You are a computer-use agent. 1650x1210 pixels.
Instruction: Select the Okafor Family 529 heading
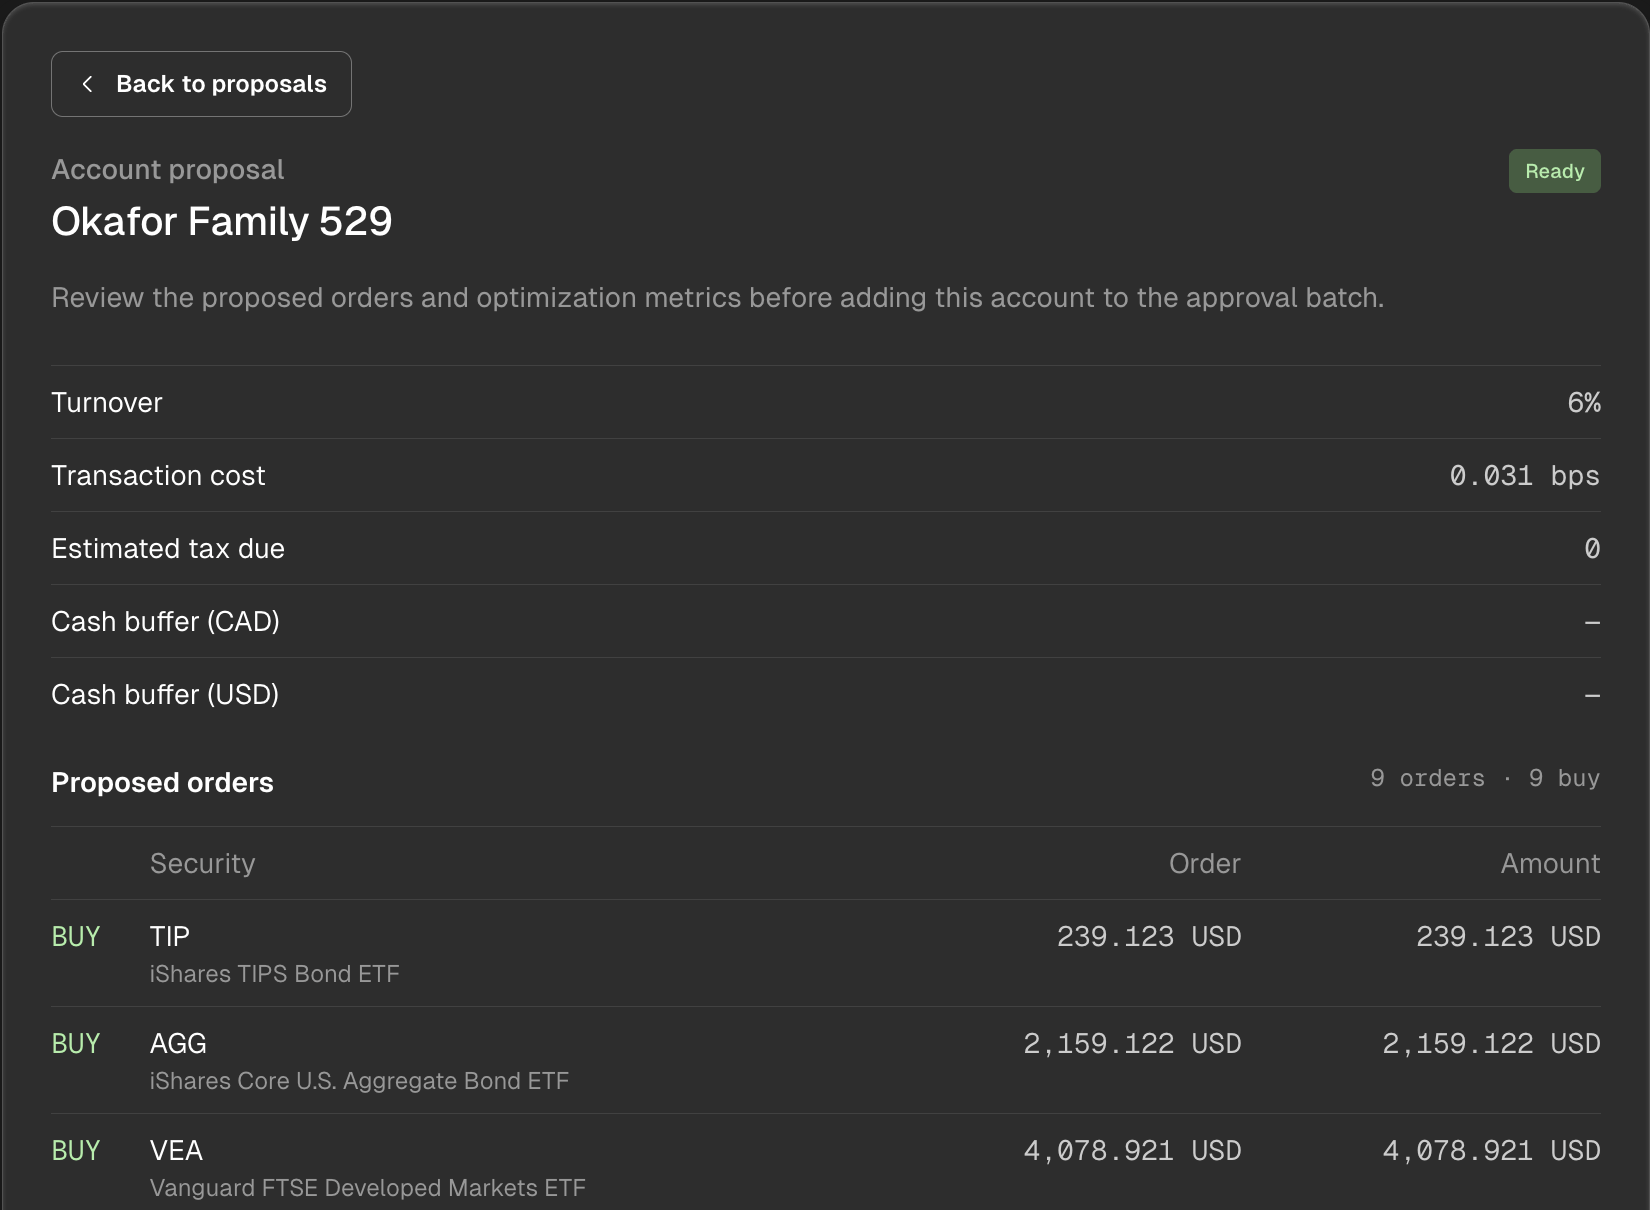click(x=222, y=221)
